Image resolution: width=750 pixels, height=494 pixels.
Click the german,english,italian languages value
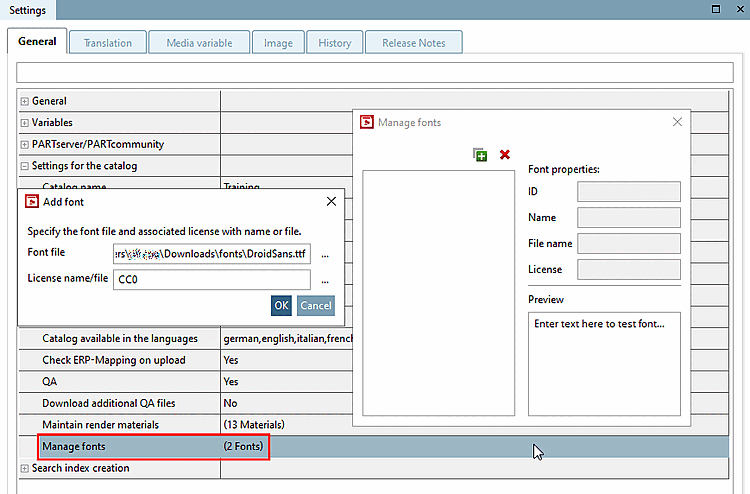[x=287, y=339]
